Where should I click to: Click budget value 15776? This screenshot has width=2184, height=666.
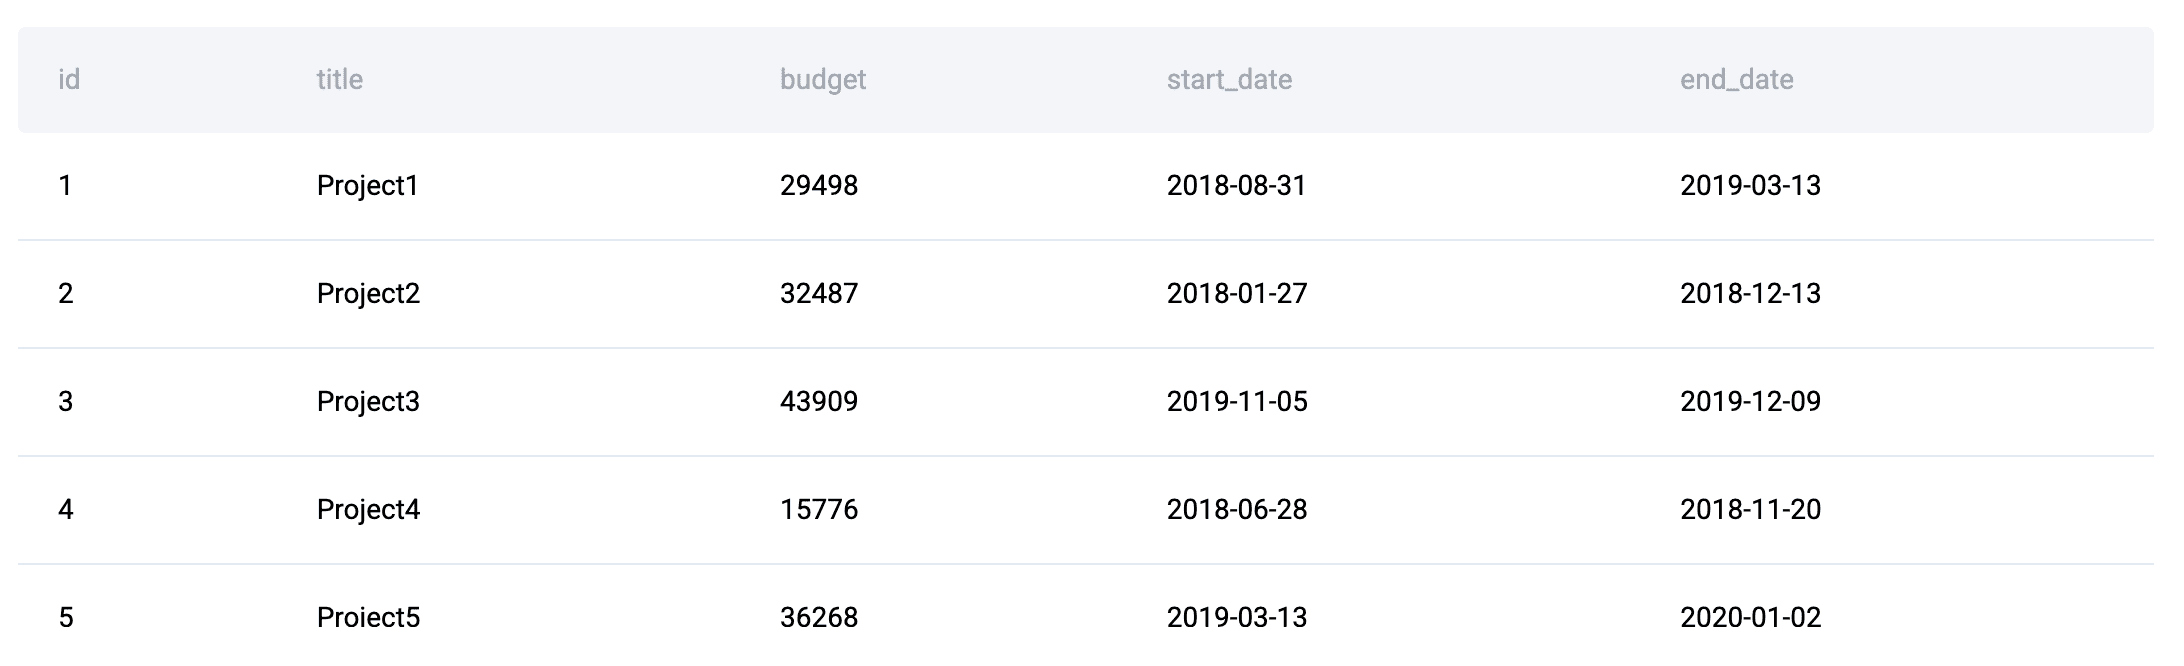point(819,510)
